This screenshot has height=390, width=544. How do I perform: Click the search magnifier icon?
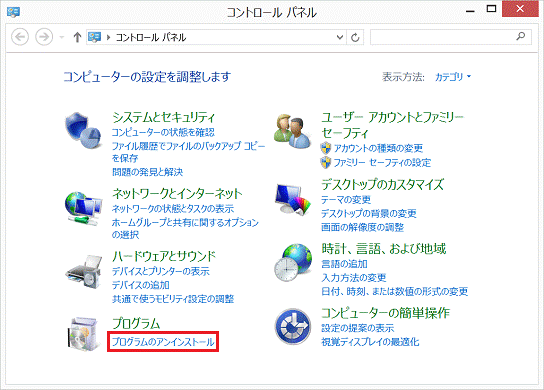pyautogui.click(x=520, y=36)
